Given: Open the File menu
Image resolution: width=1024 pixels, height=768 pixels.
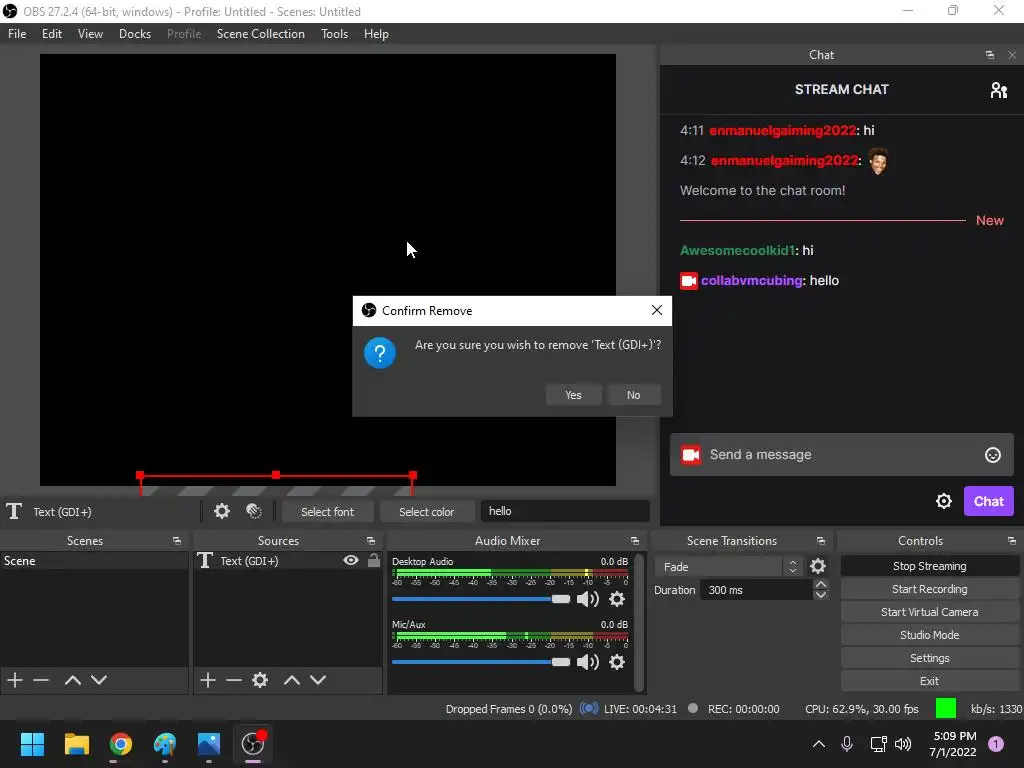Looking at the screenshot, I should tap(17, 34).
